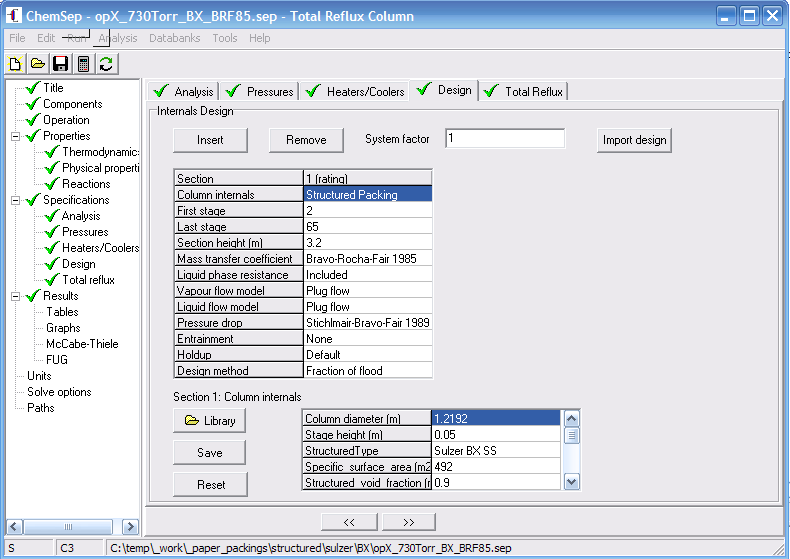Click the Save floppy disk icon
The width and height of the screenshot is (790, 559).
pyautogui.click(x=60, y=64)
